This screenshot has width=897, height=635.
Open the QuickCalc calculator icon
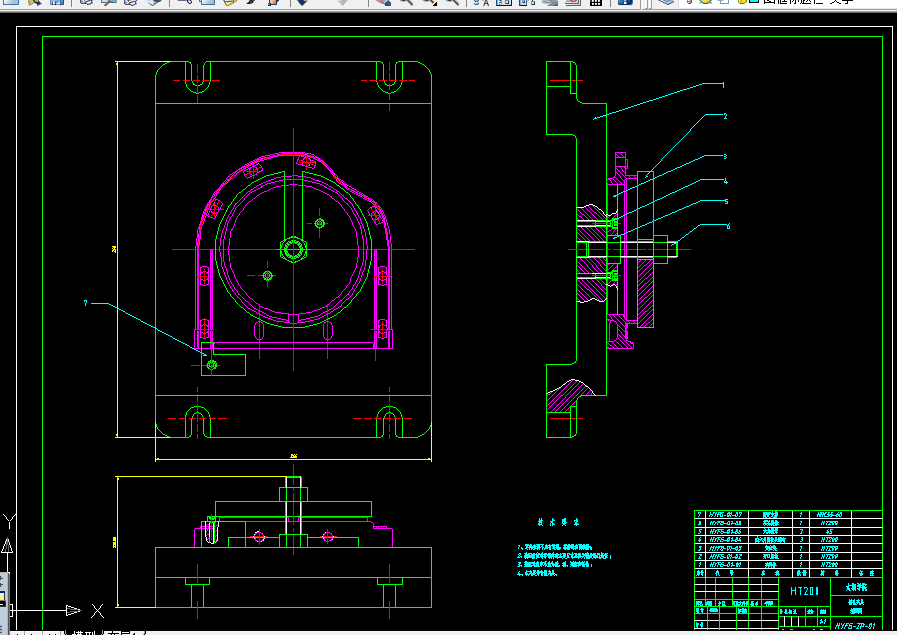click(596, 2)
